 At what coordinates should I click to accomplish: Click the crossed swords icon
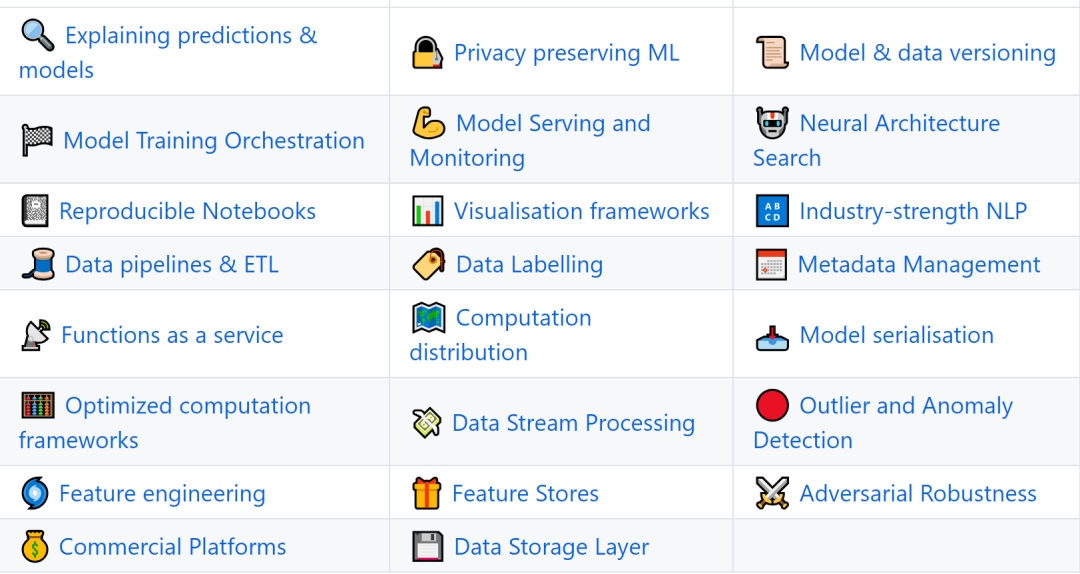coord(772,493)
